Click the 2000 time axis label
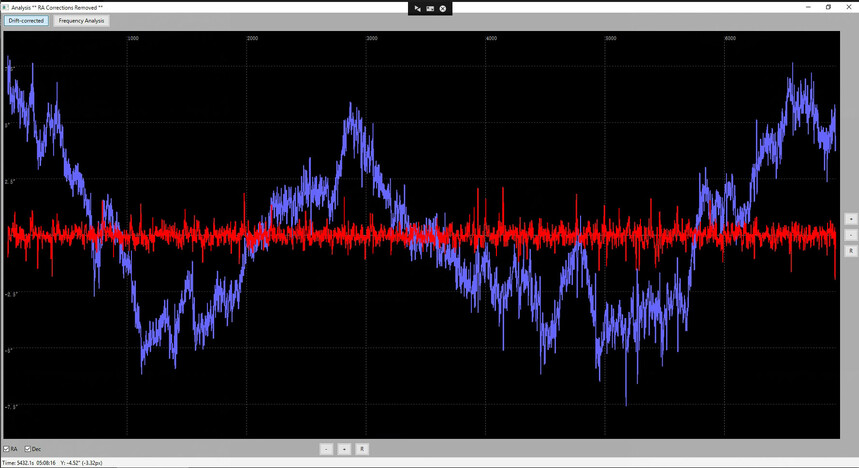This screenshot has width=859, height=468. pyautogui.click(x=253, y=38)
